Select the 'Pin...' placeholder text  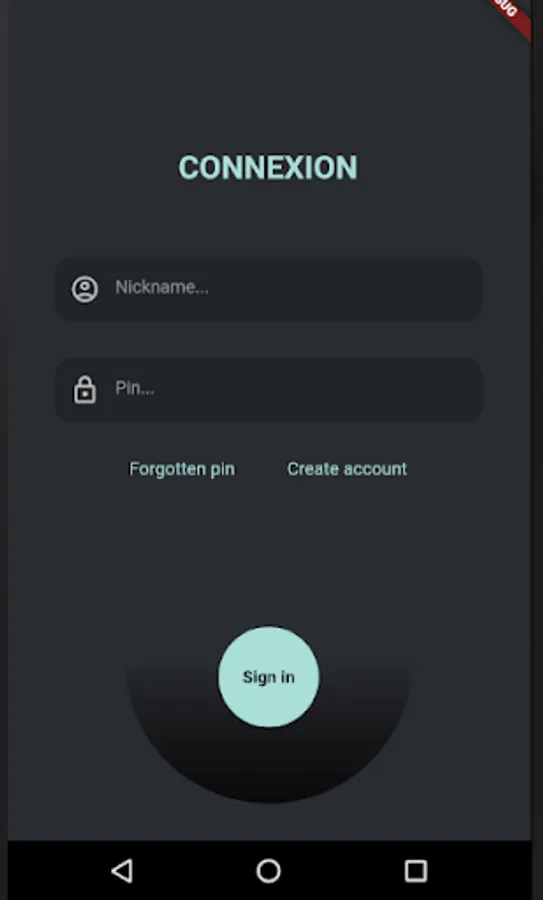point(135,389)
